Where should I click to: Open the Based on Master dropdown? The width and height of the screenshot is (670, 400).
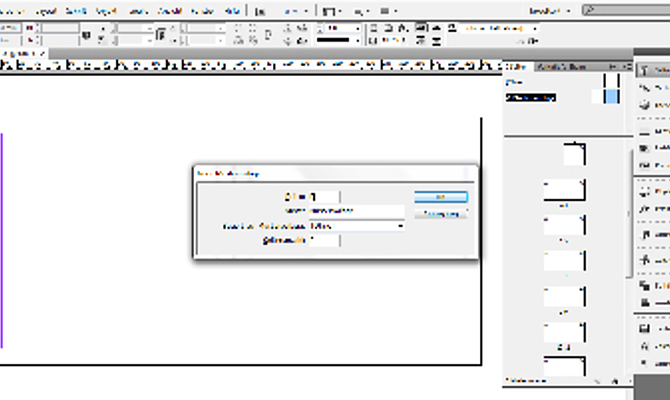(x=357, y=226)
